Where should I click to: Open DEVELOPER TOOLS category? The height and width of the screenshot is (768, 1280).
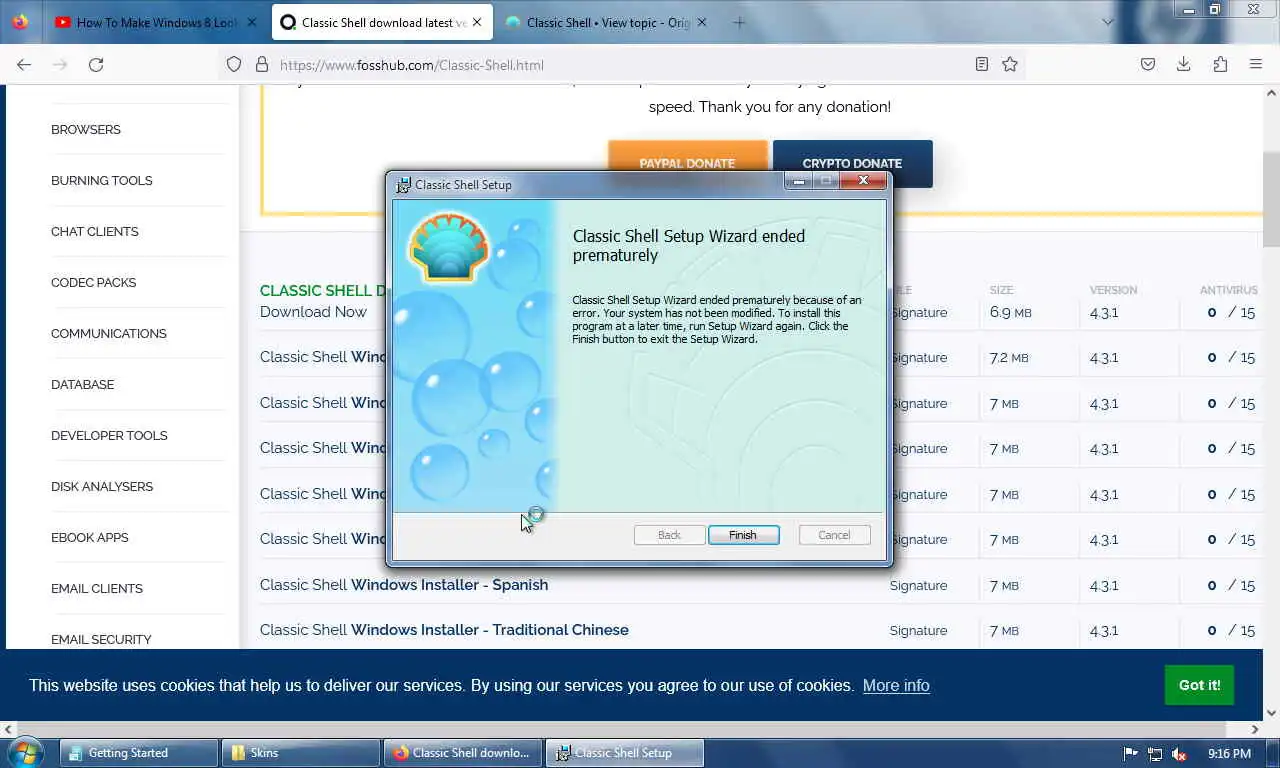coord(109,435)
